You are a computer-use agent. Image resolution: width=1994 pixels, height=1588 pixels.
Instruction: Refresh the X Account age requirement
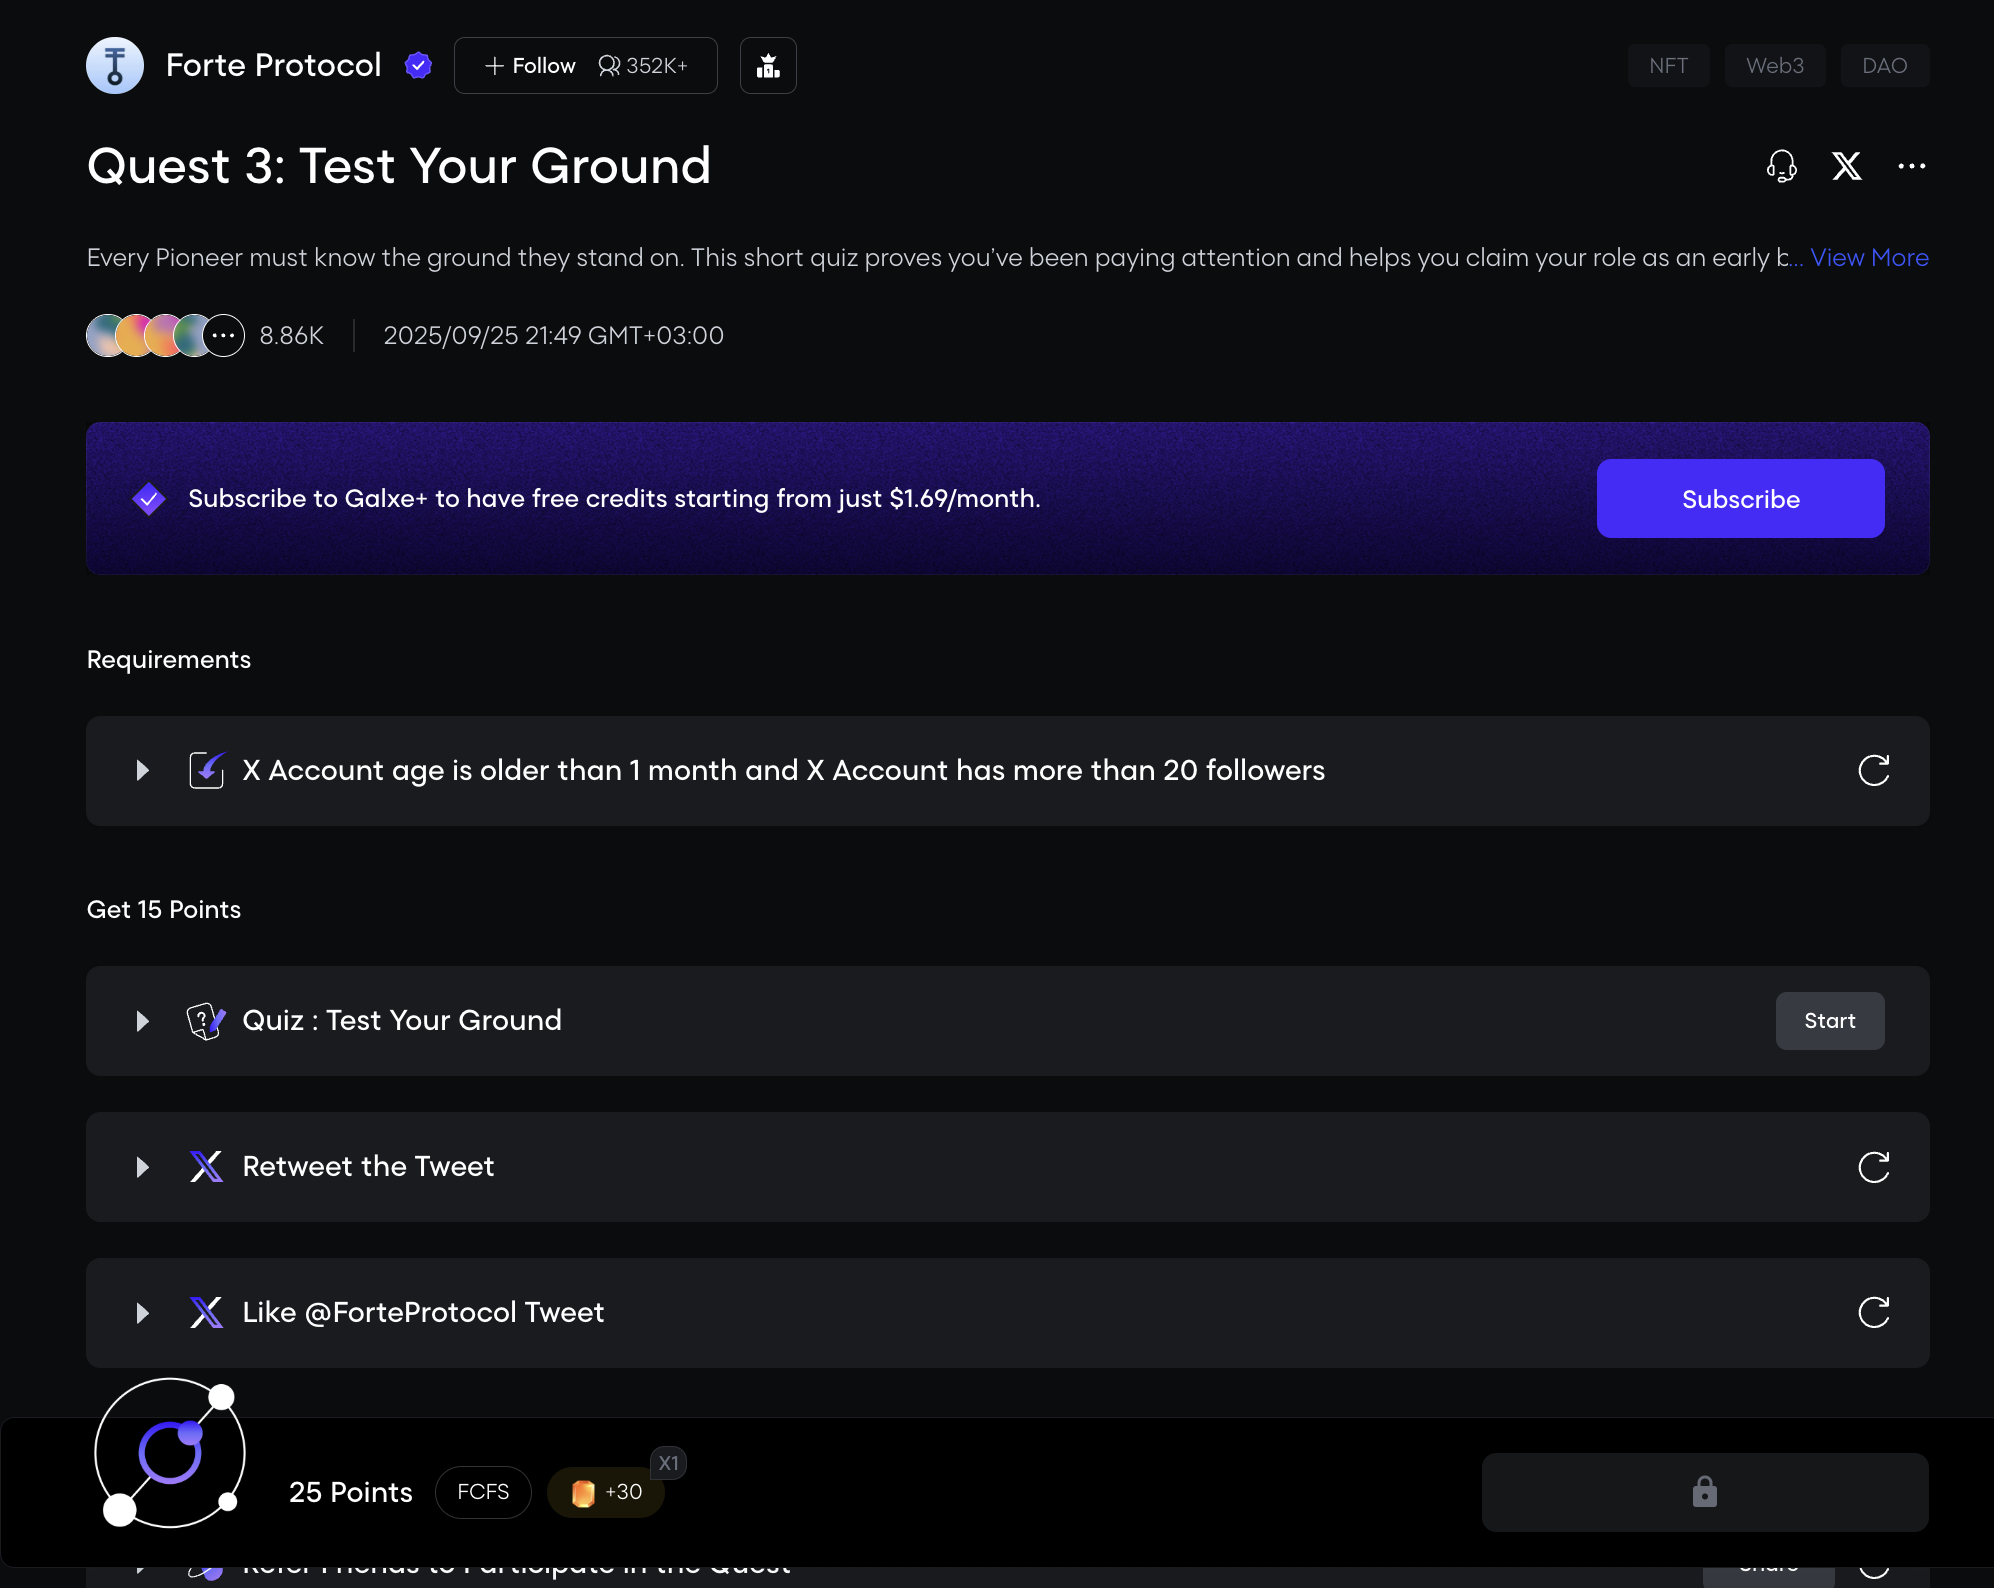click(x=1873, y=771)
